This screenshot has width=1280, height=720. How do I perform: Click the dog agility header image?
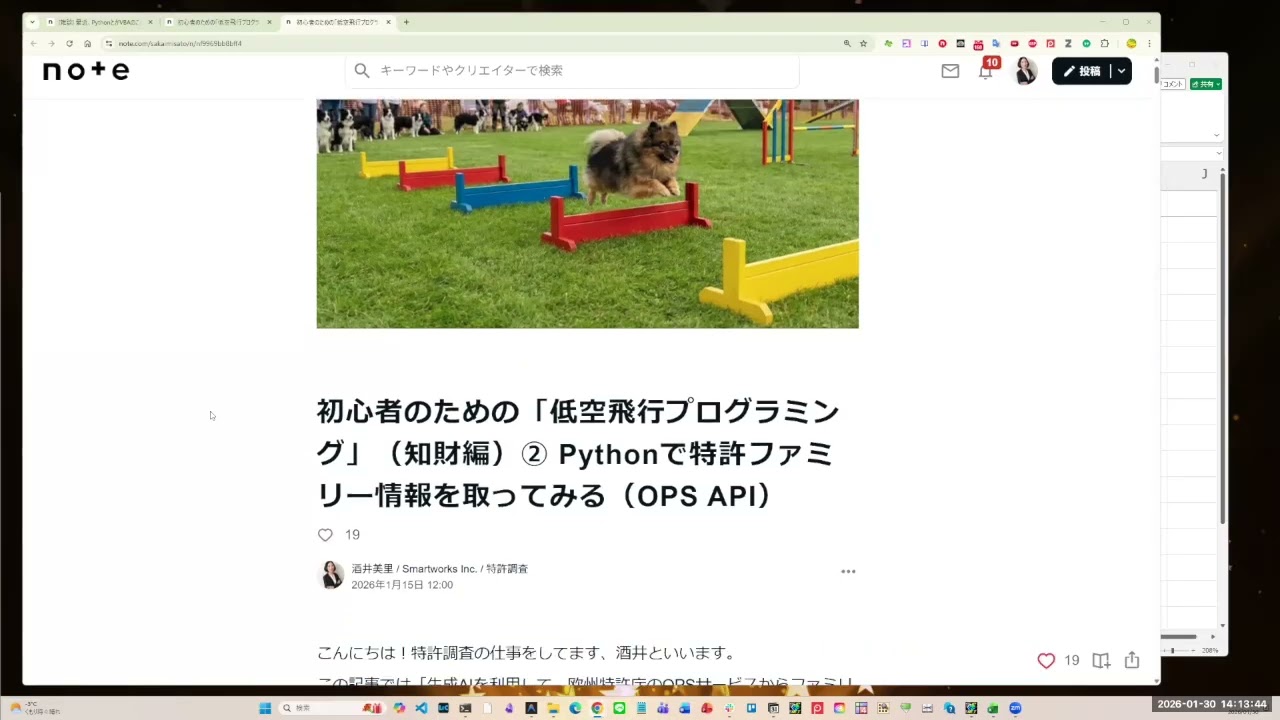pyautogui.click(x=587, y=213)
